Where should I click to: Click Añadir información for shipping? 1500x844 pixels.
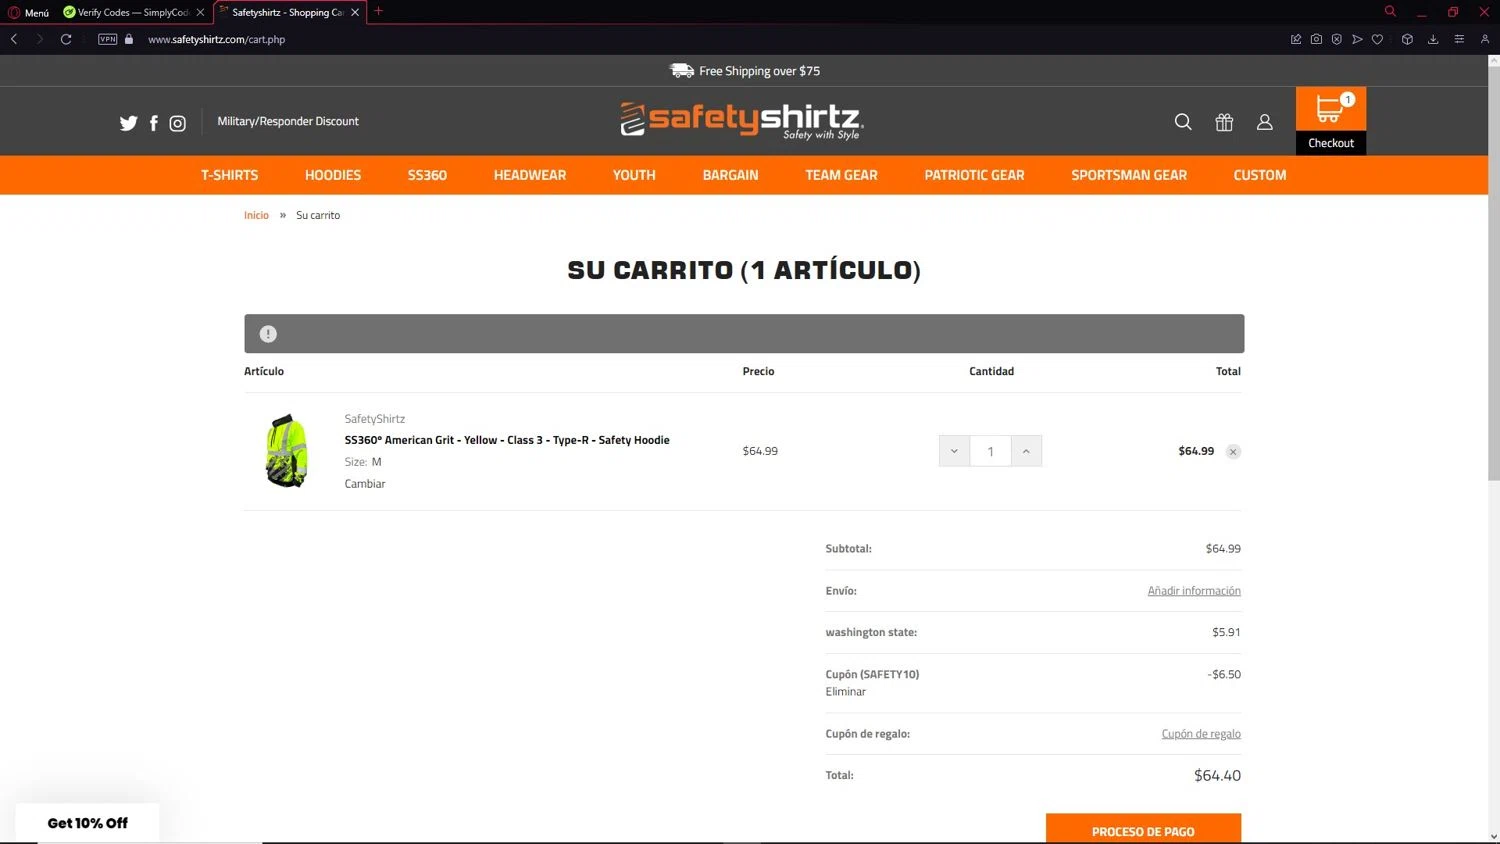[x=1194, y=591]
